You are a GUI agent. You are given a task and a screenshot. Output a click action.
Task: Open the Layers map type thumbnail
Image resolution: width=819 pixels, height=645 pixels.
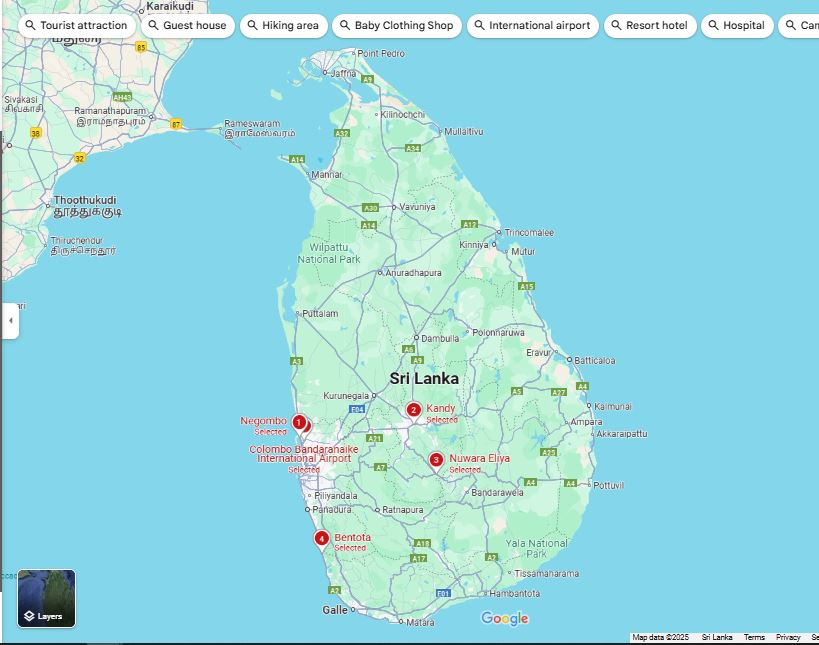tap(46, 598)
